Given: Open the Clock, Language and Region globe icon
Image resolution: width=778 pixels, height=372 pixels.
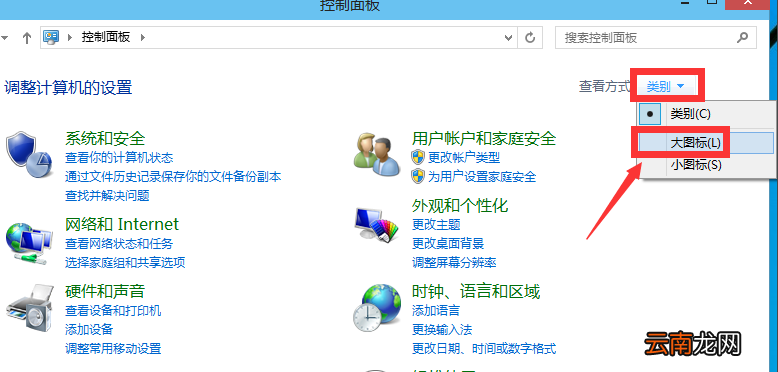Looking at the screenshot, I should click(377, 307).
